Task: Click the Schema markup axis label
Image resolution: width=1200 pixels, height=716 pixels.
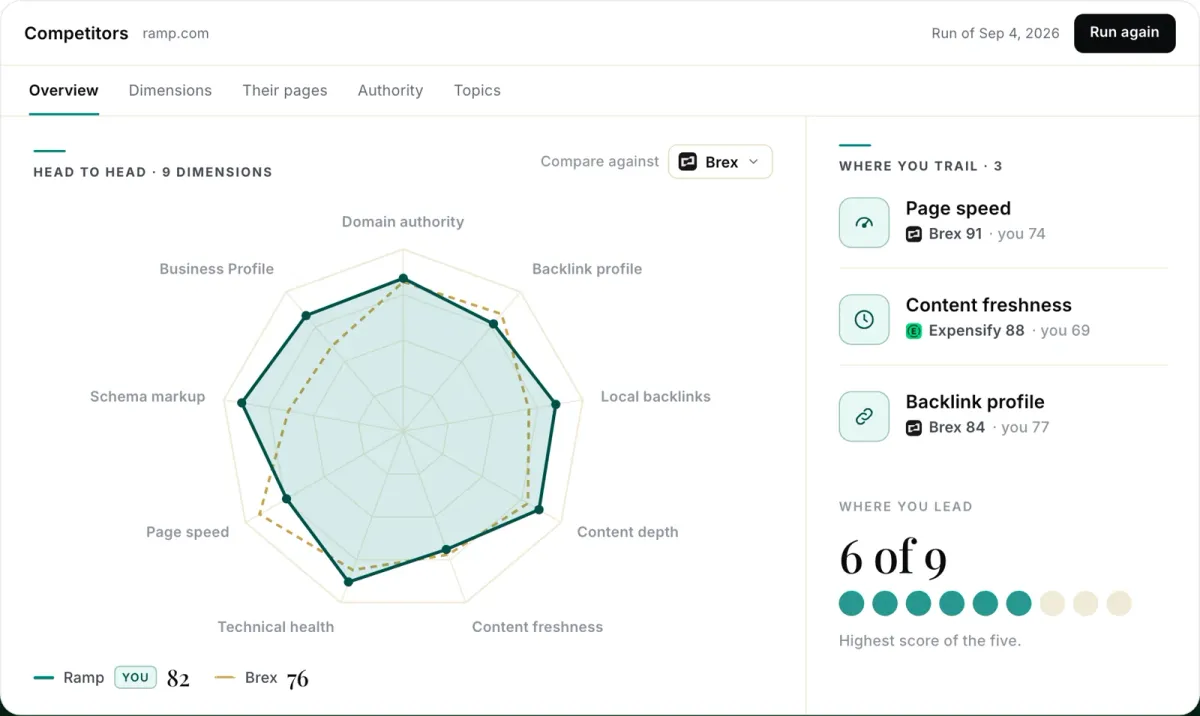Action: click(147, 397)
